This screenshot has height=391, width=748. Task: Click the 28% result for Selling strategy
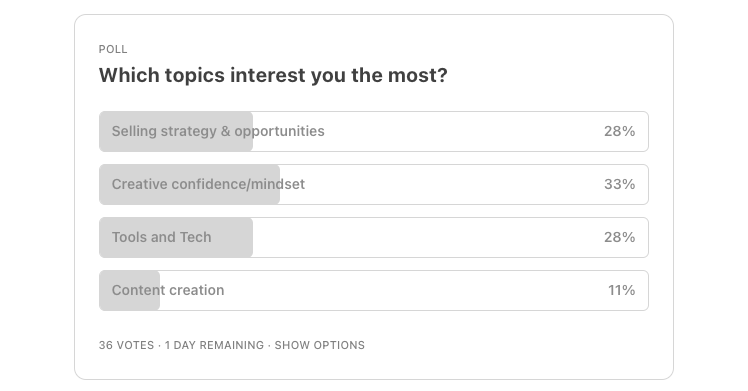coord(619,131)
